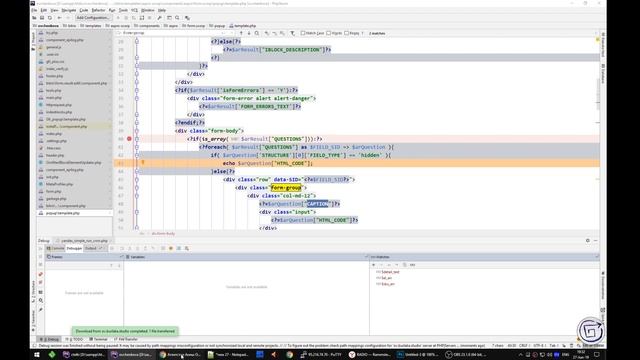This screenshot has width=640, height=360.
Task: Click the Save All toolbar icon
Action: click(x=42, y=18)
